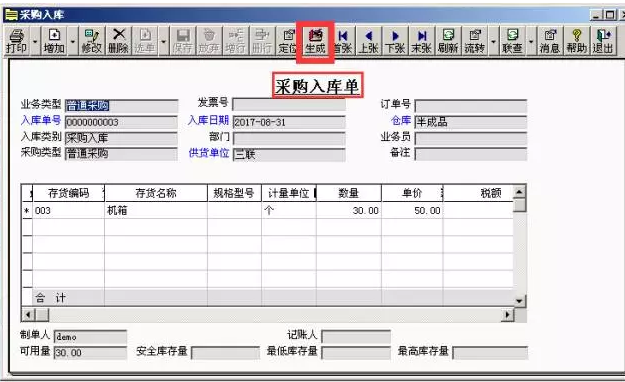The height and width of the screenshot is (382, 625).
Task: Click the 生成 (Generate) toolbar icon
Action: coord(315,41)
